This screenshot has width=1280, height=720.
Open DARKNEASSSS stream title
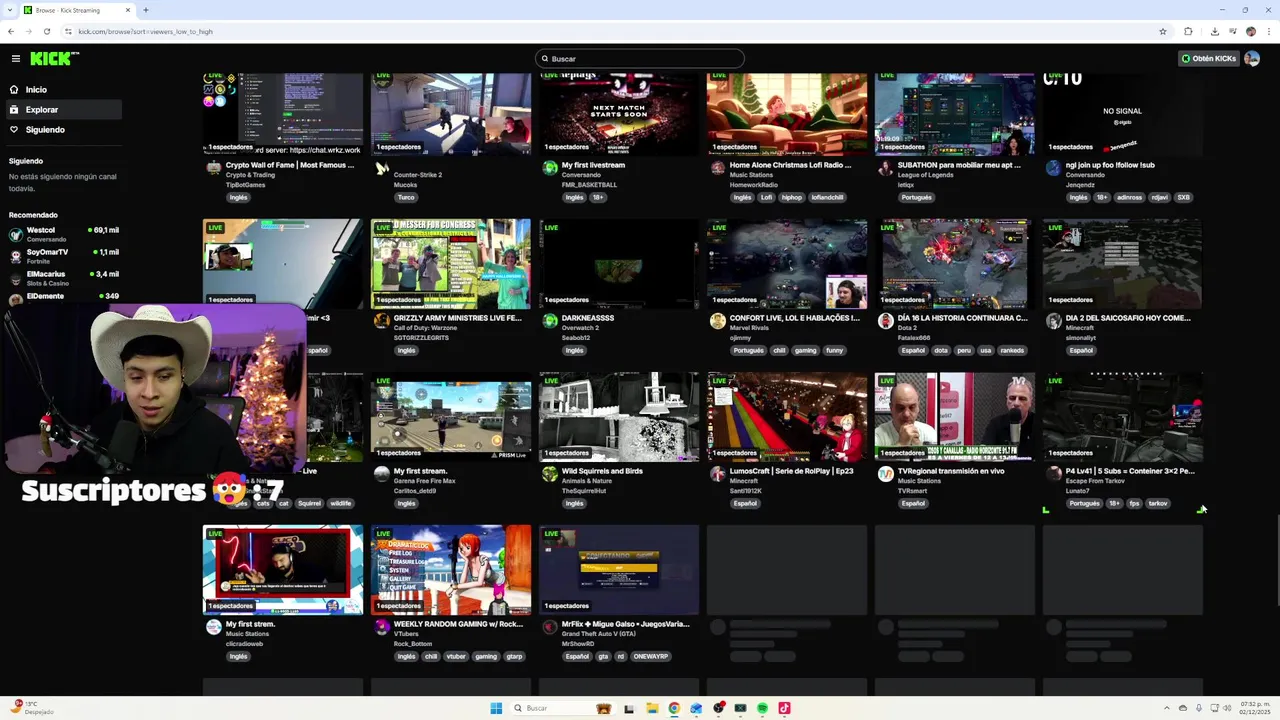click(x=588, y=318)
